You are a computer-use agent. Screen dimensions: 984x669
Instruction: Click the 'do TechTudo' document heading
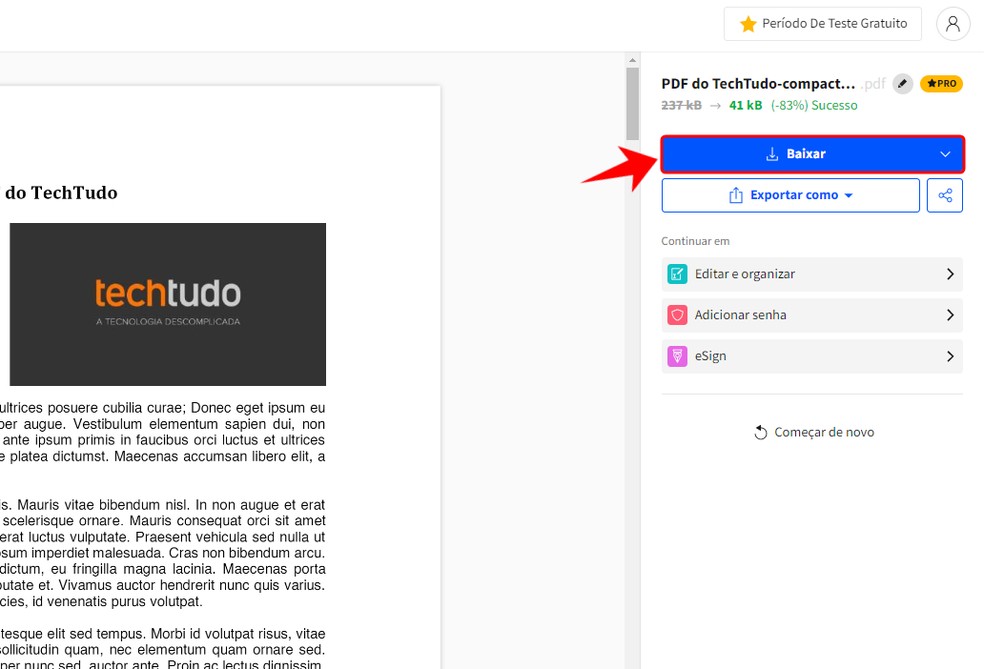pyautogui.click(x=61, y=193)
